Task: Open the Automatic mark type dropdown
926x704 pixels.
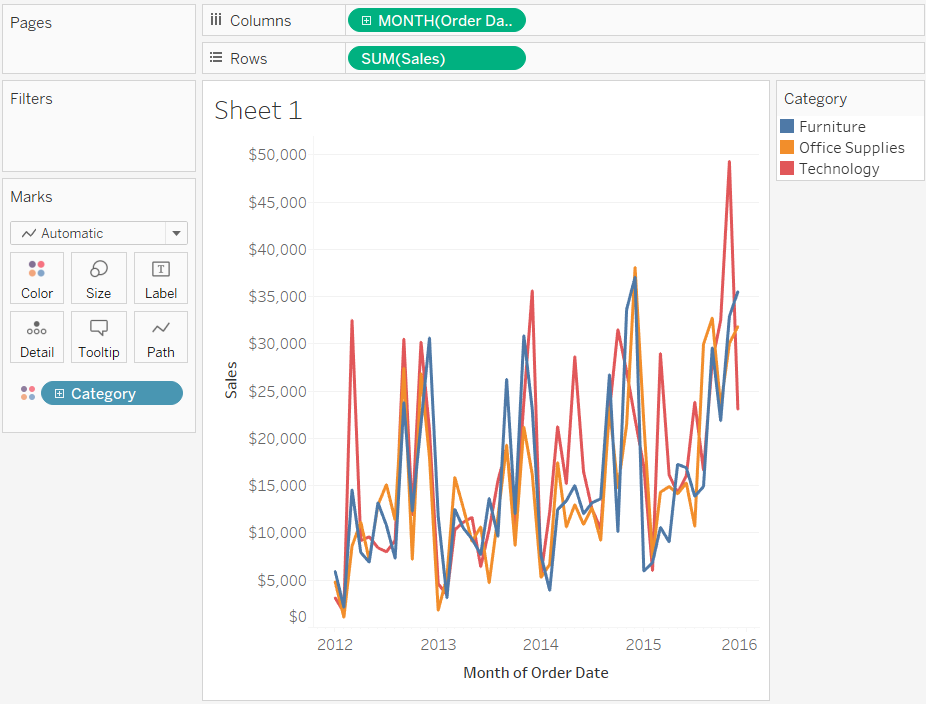Action: (x=98, y=232)
